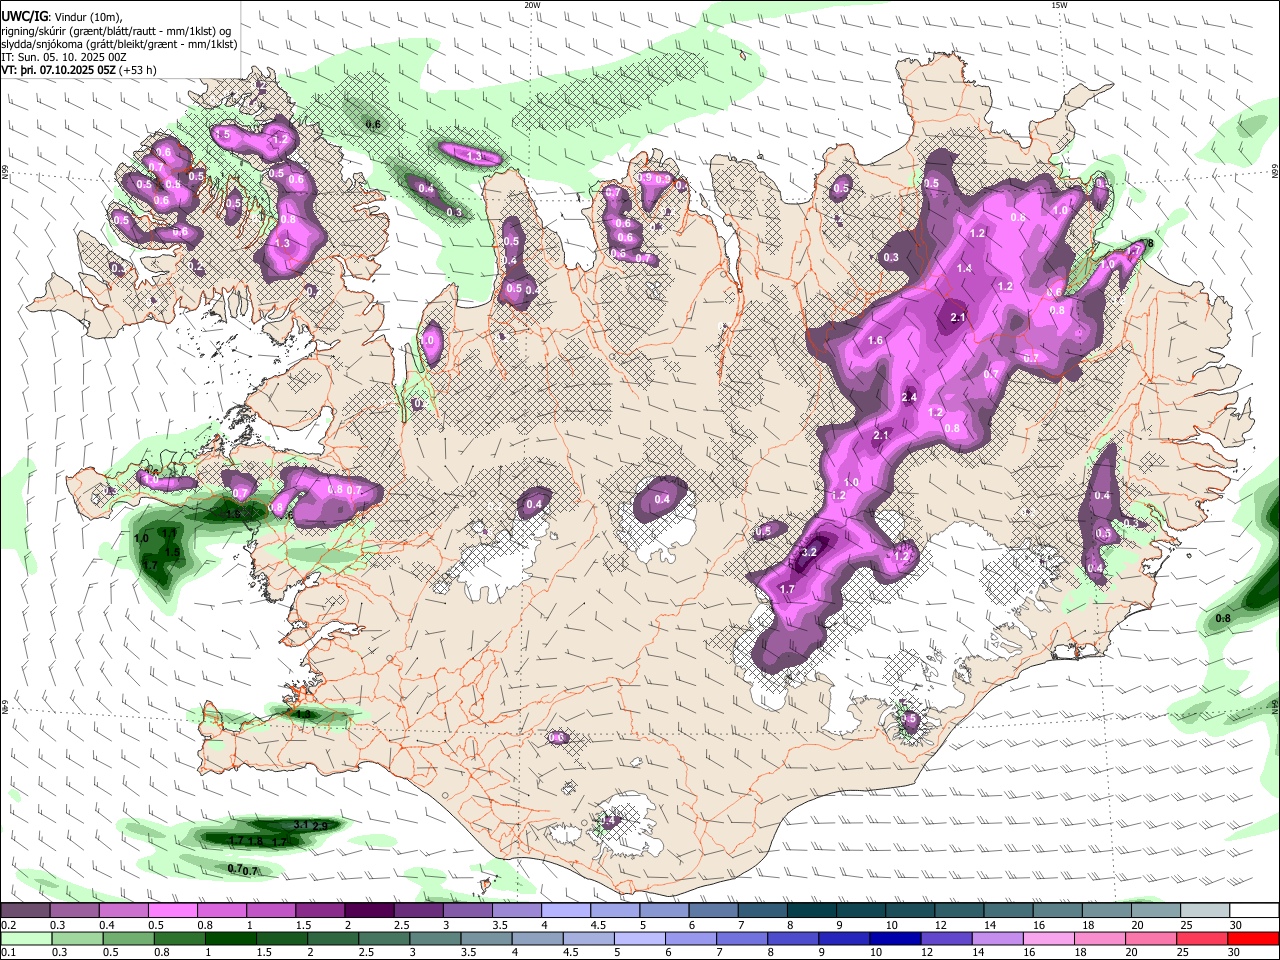Click the UWC/IG title in the header
The width and height of the screenshot is (1280, 960).
23,15
